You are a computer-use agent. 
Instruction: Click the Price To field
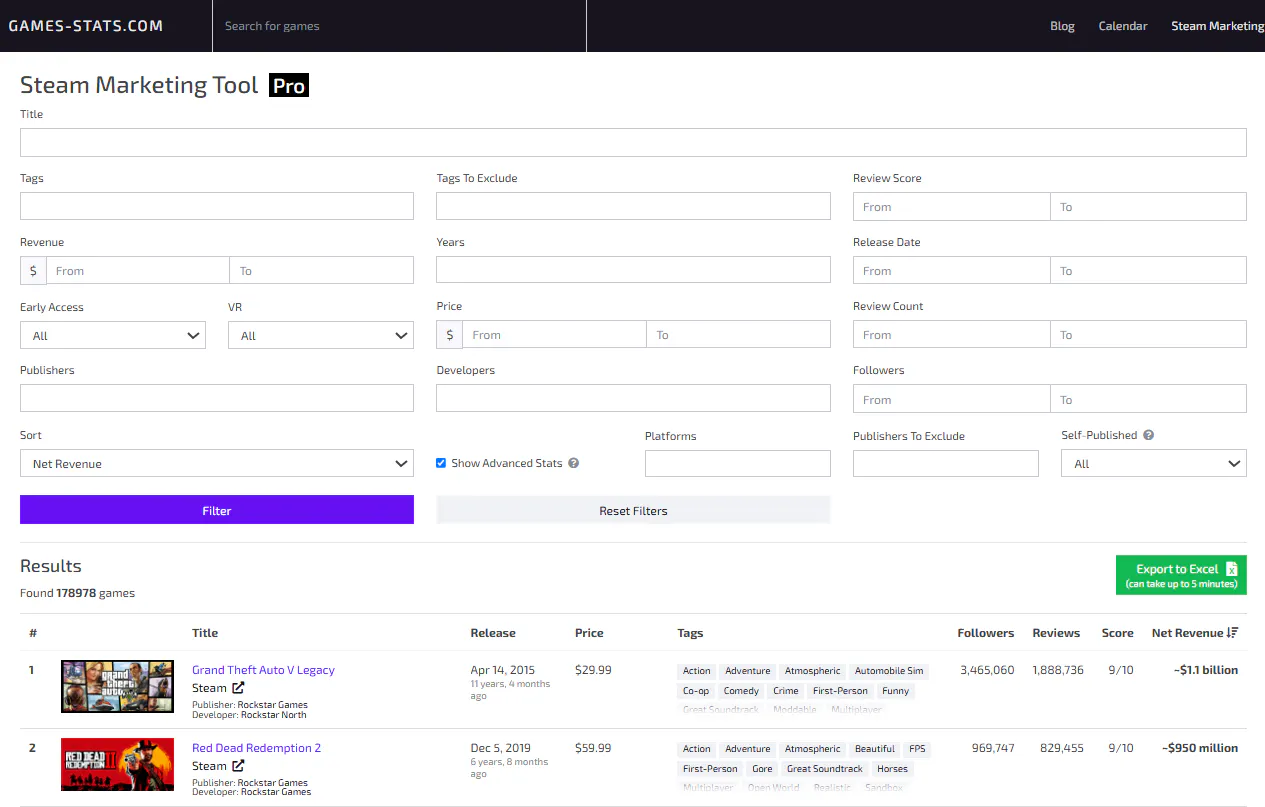pyautogui.click(x=739, y=334)
